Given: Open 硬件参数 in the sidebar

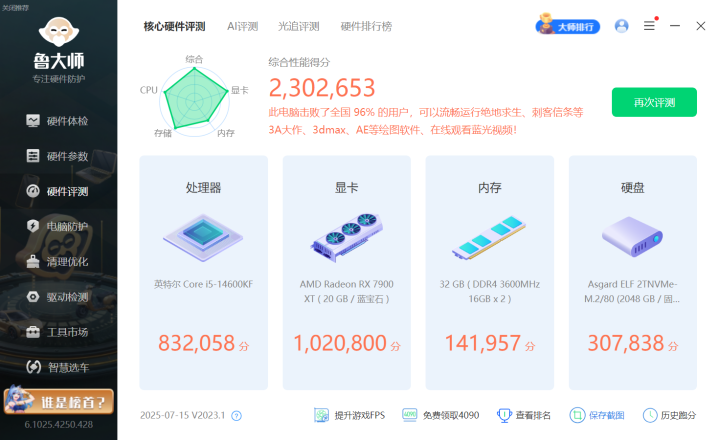Looking at the screenshot, I should point(58,156).
